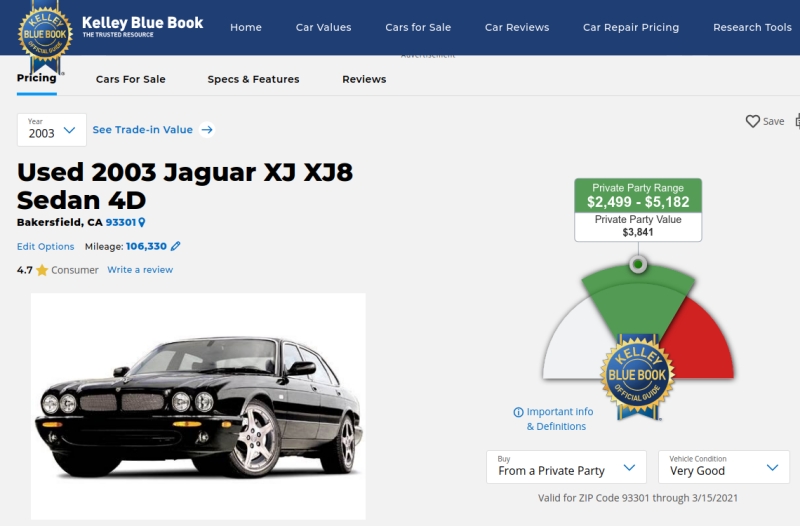This screenshot has height=526, width=800.
Task: Switch to the Reviews tab
Action: point(364,79)
